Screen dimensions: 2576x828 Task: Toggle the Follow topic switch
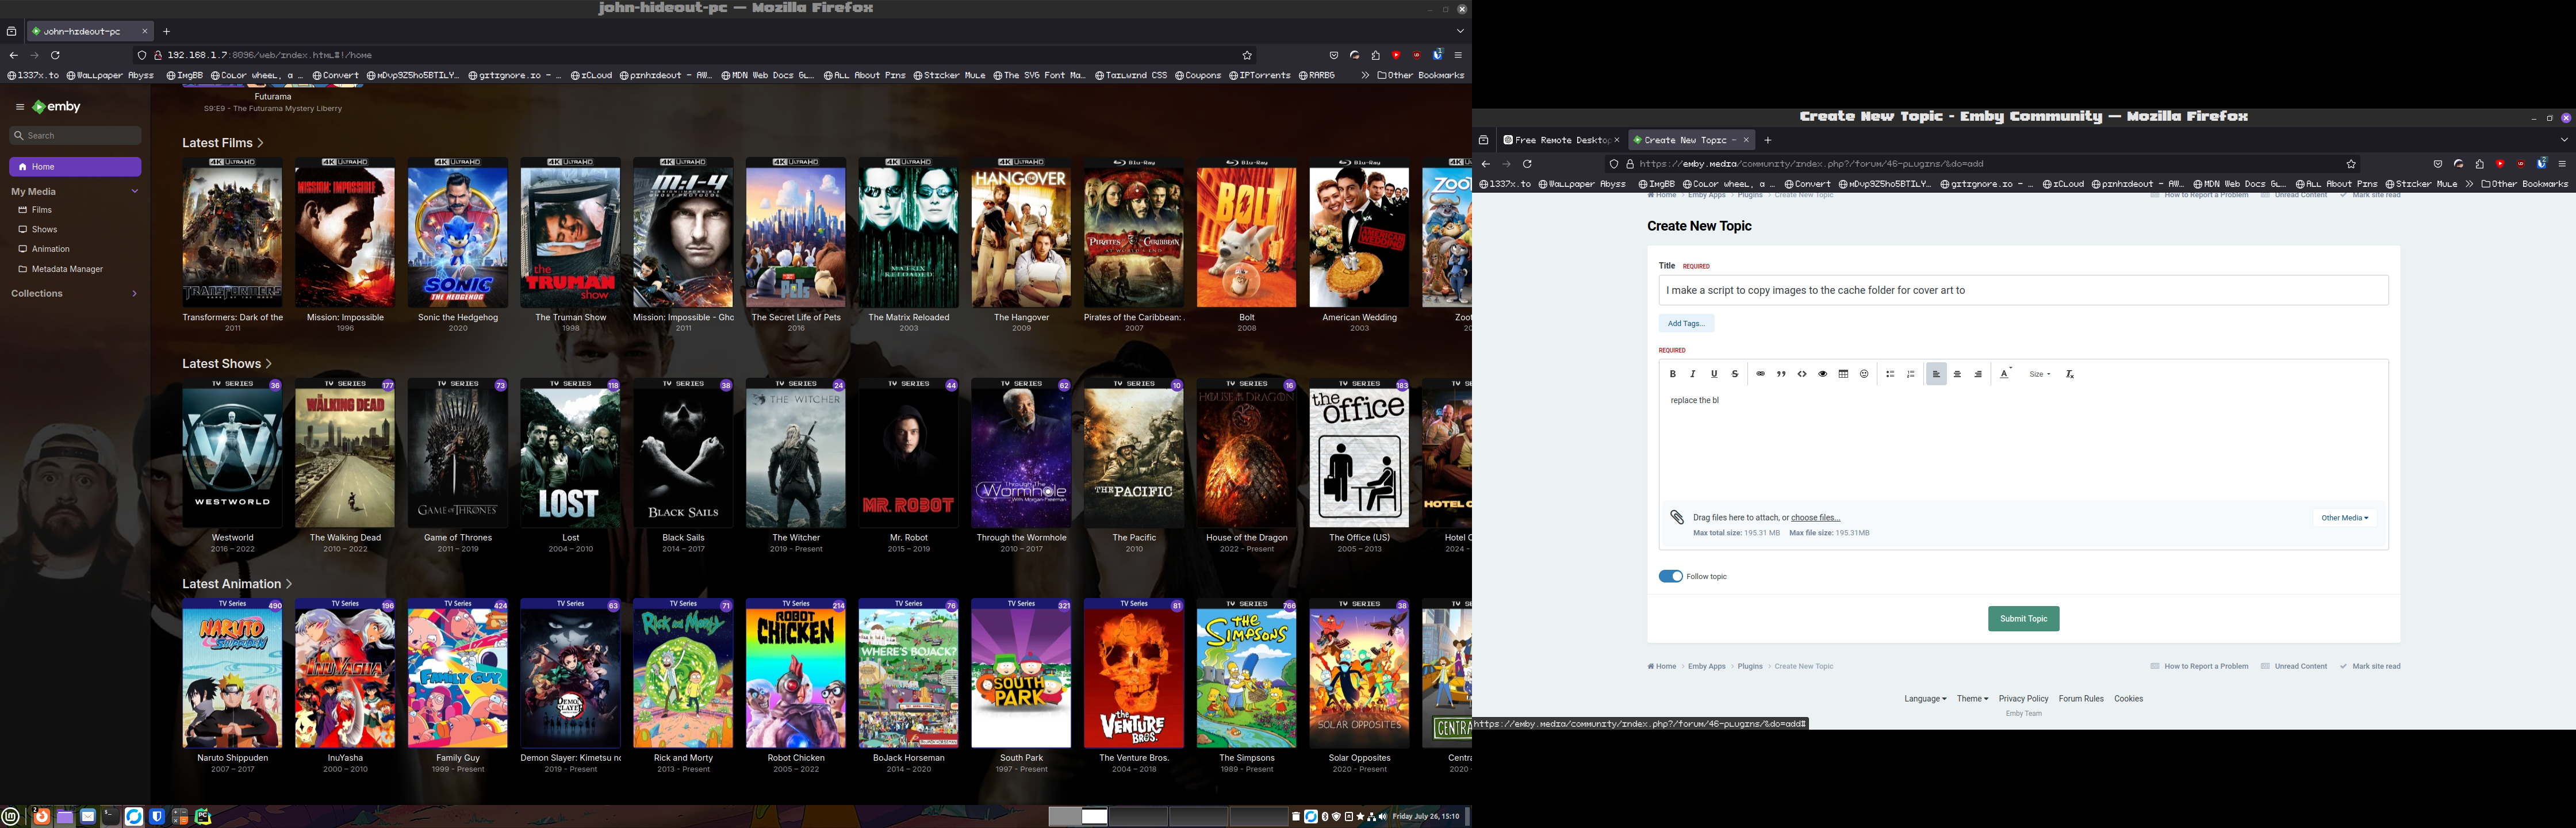point(1670,576)
